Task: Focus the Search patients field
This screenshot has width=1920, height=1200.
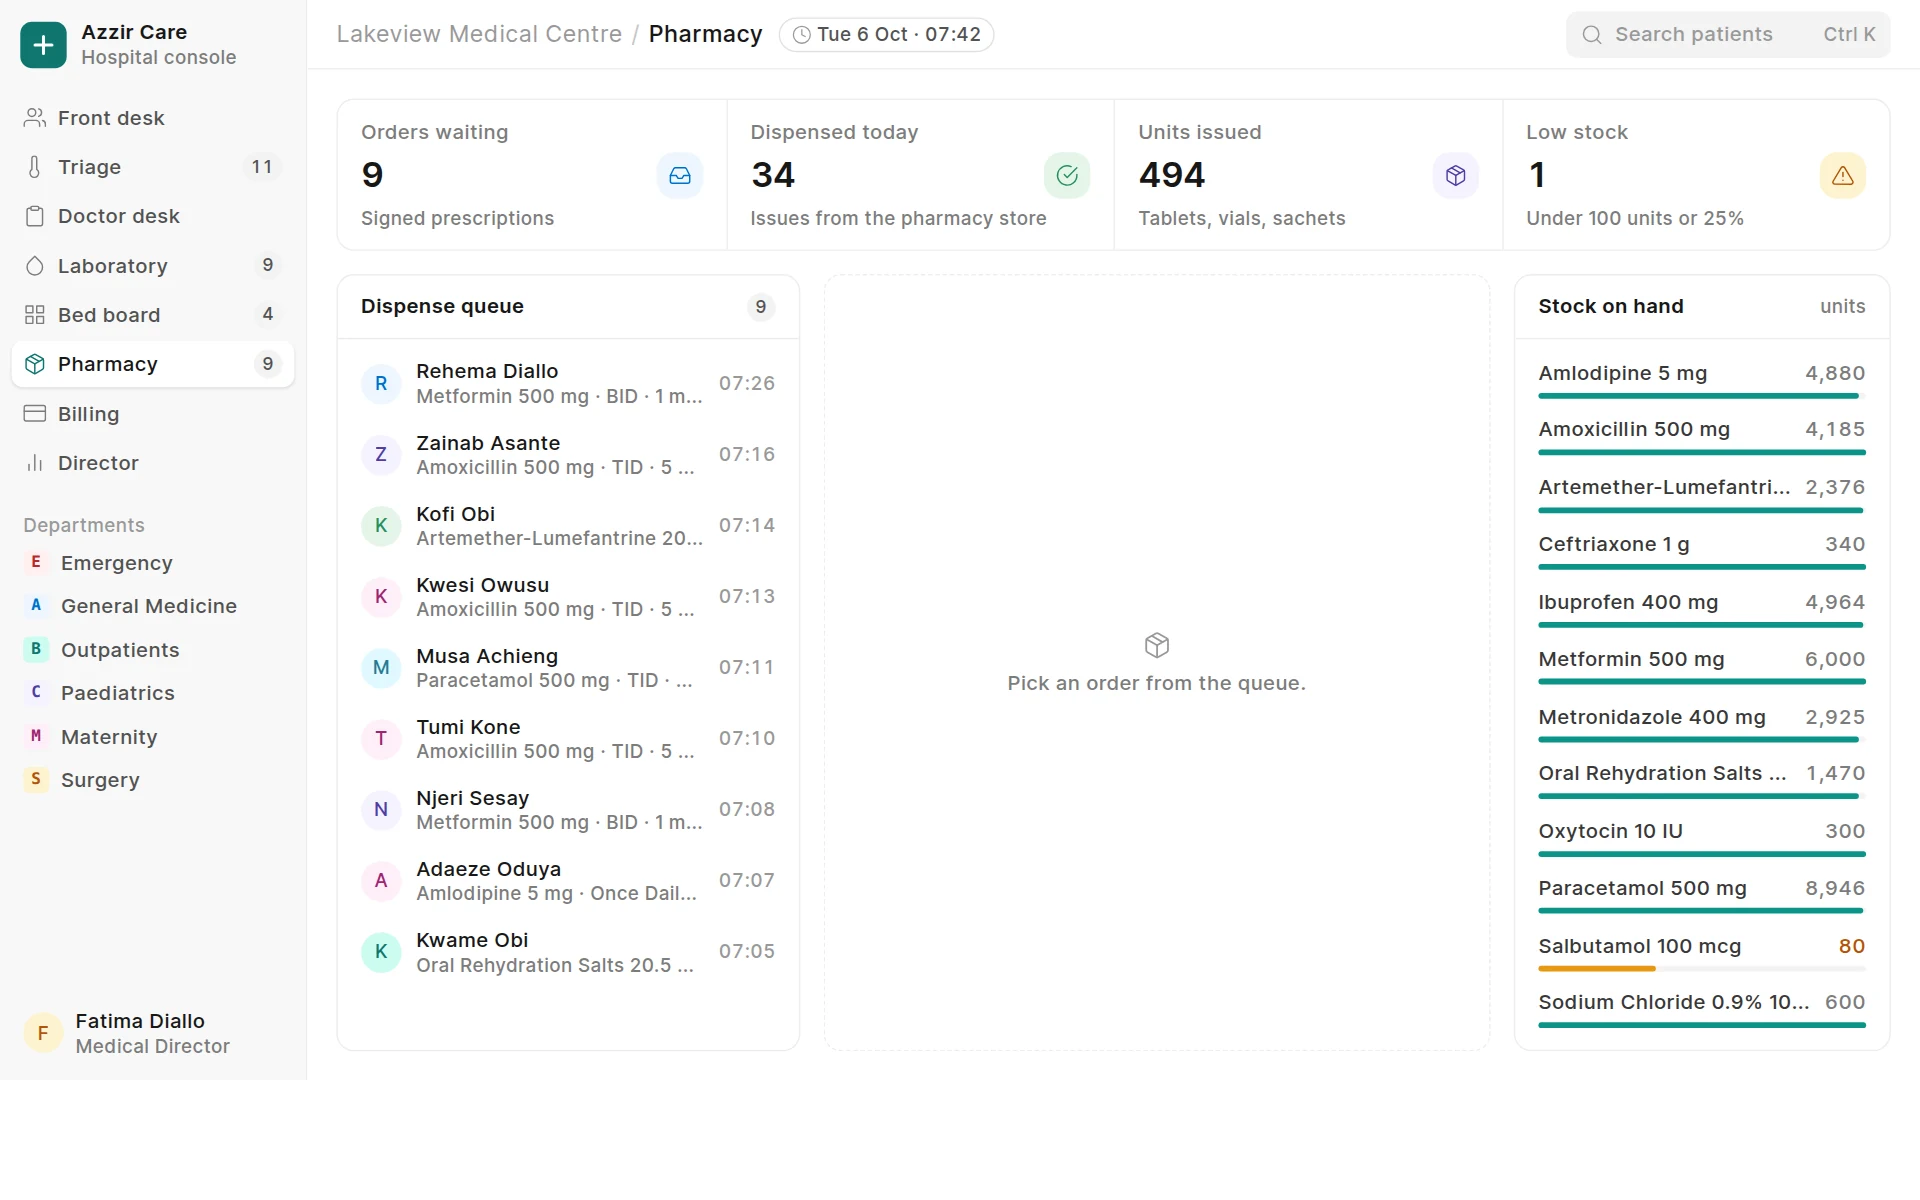Action: click(x=1728, y=35)
